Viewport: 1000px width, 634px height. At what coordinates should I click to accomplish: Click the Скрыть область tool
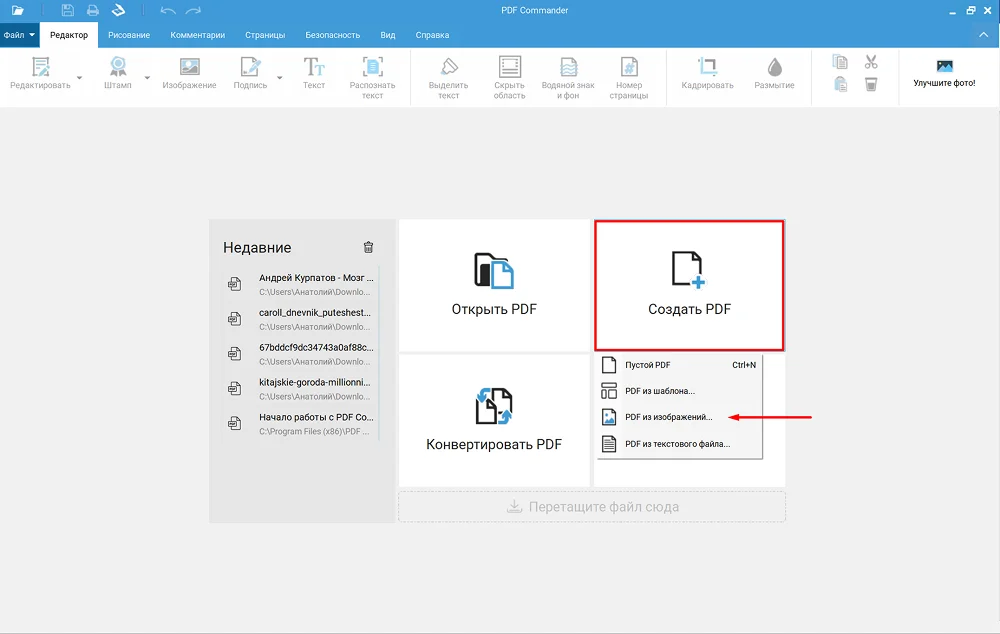click(510, 78)
